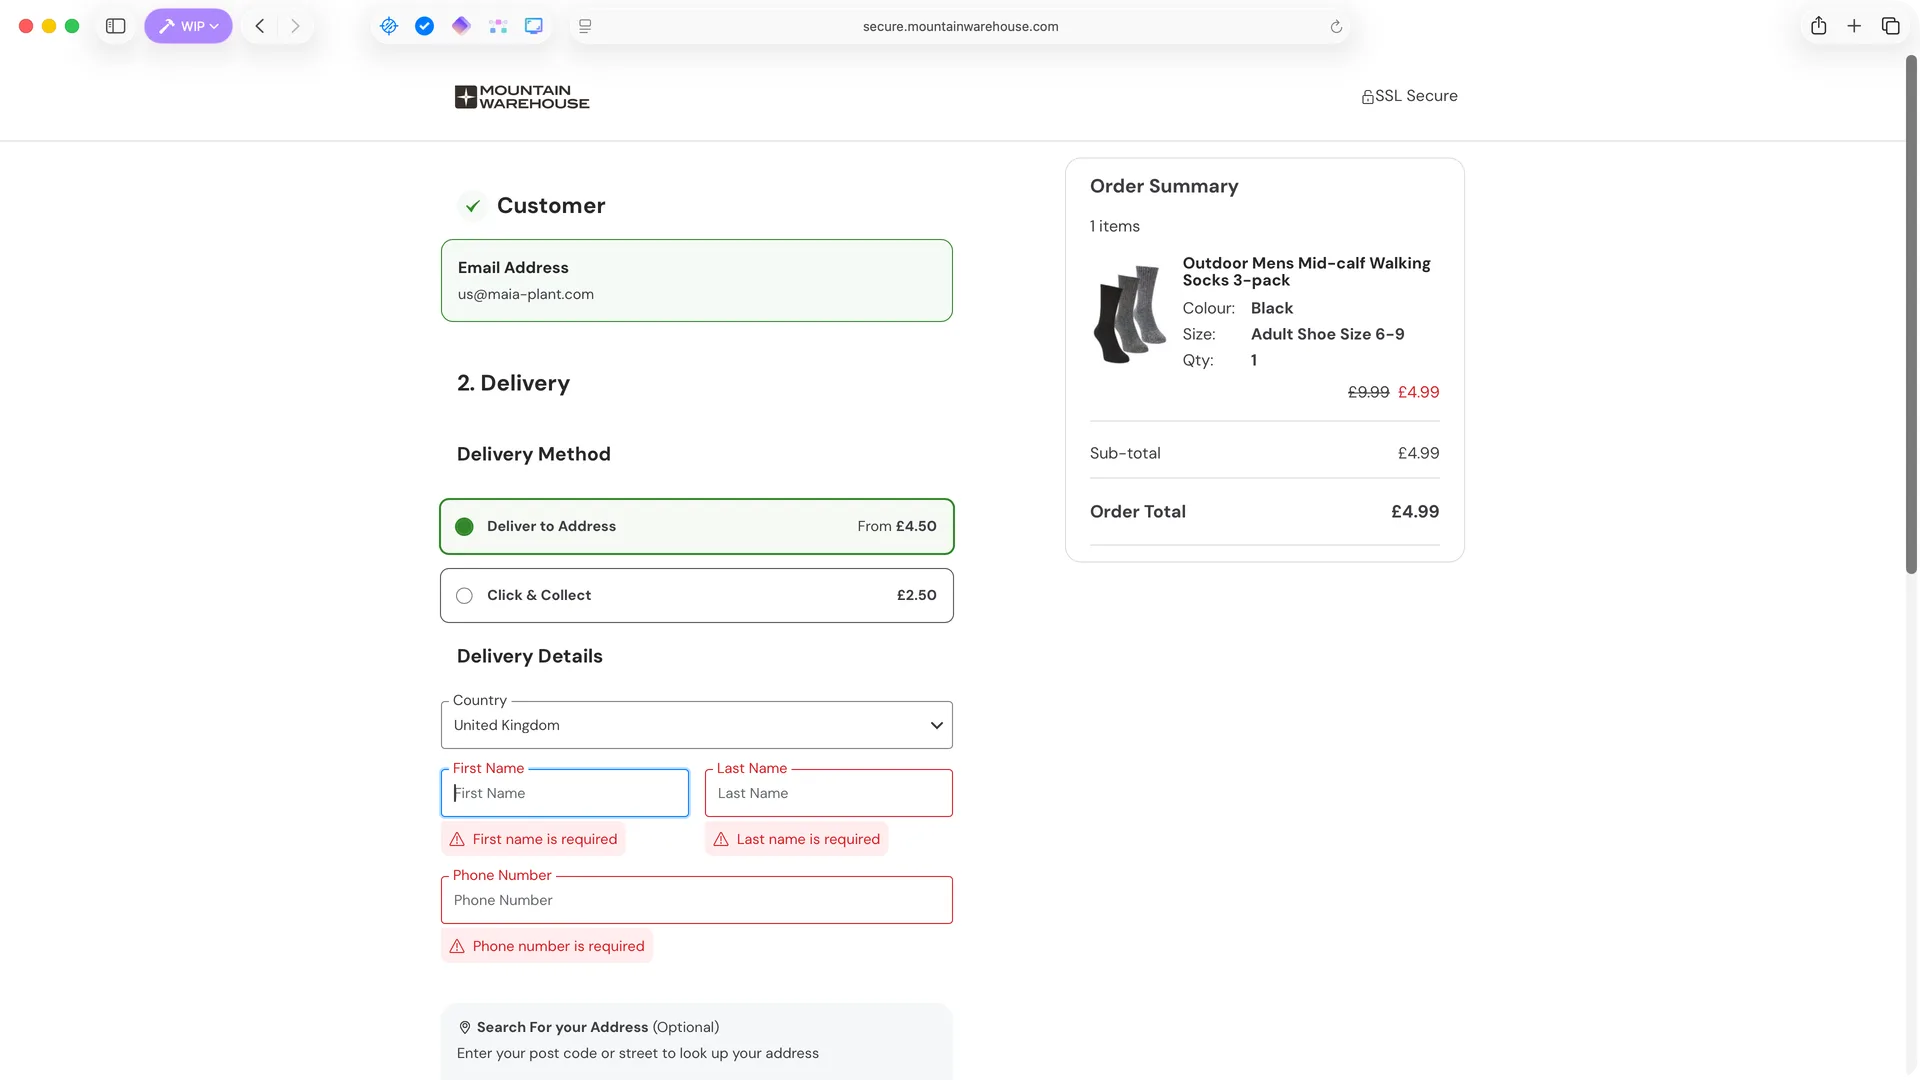1920x1080 pixels.
Task: Select Click & Collect radio option
Action: (x=465, y=596)
